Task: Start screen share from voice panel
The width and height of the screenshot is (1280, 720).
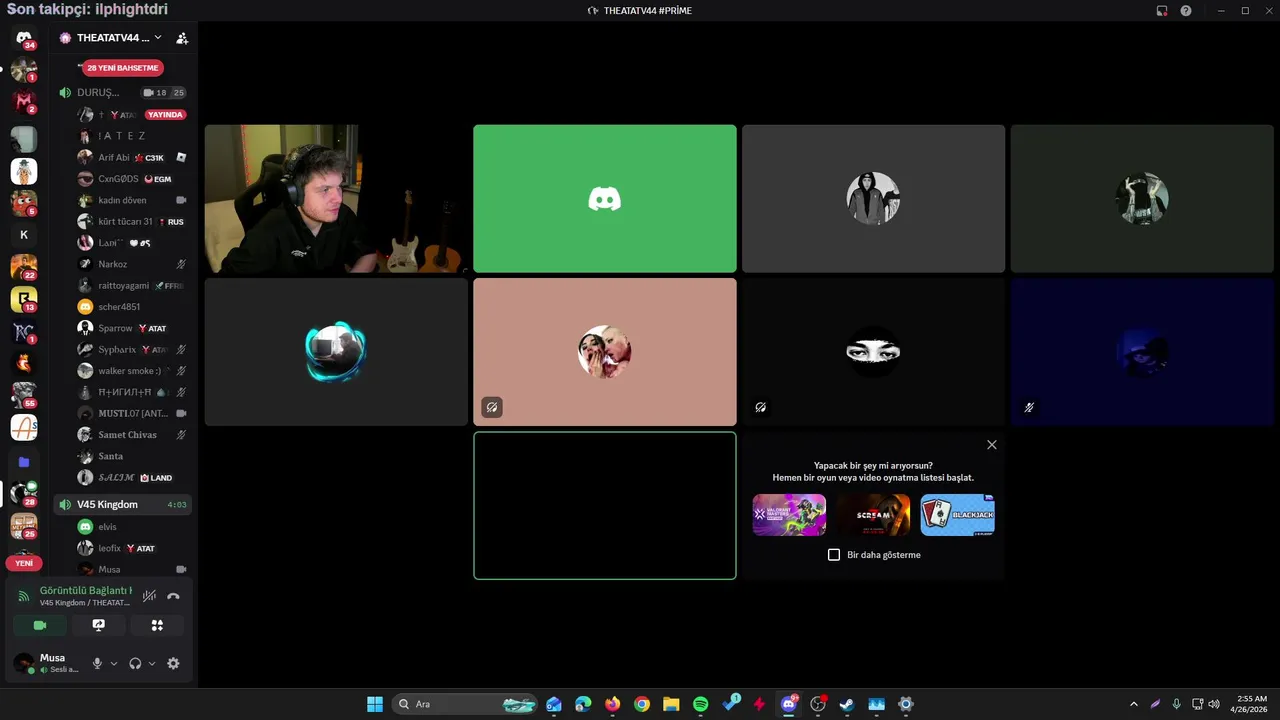Action: click(x=98, y=625)
